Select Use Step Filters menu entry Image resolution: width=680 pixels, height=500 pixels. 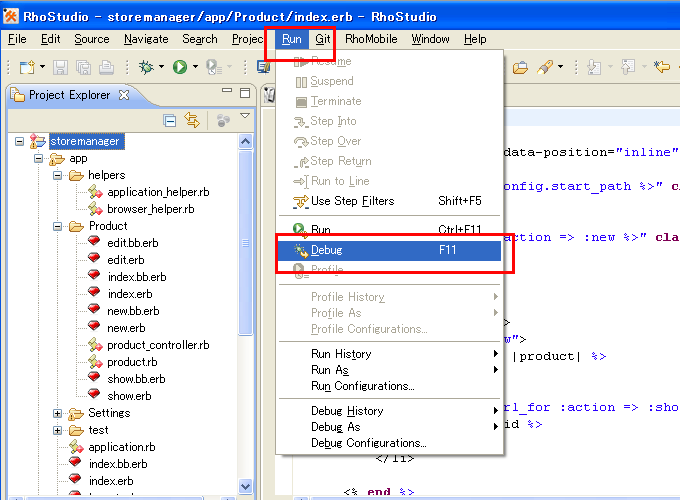click(389, 201)
